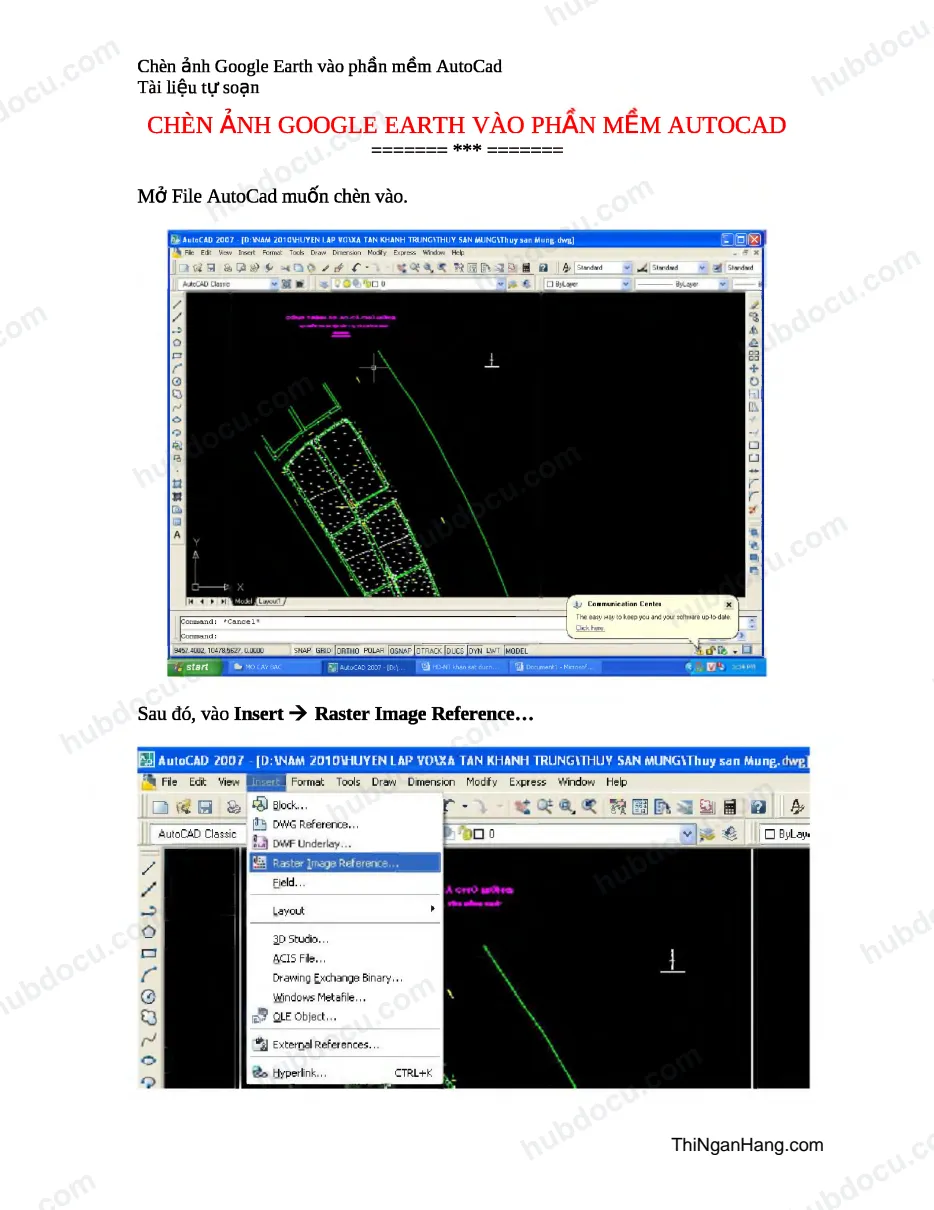Open QuickCalc calculator icon in lower screenshot

pos(730,806)
